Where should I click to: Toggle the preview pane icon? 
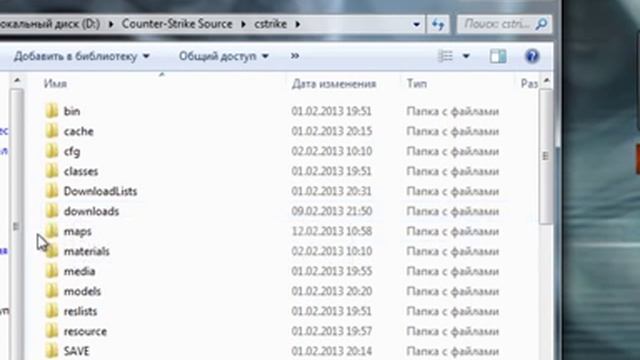[x=498, y=56]
